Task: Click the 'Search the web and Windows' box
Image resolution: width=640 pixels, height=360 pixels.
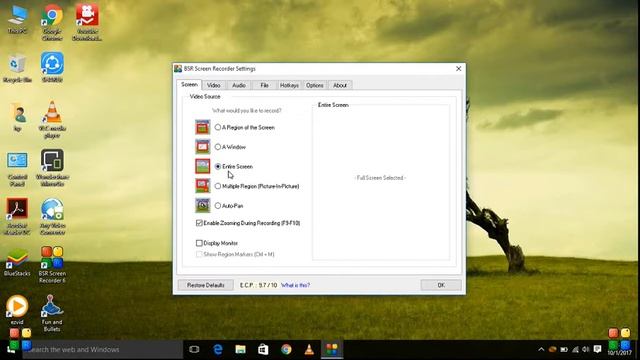Action: (x=102, y=350)
